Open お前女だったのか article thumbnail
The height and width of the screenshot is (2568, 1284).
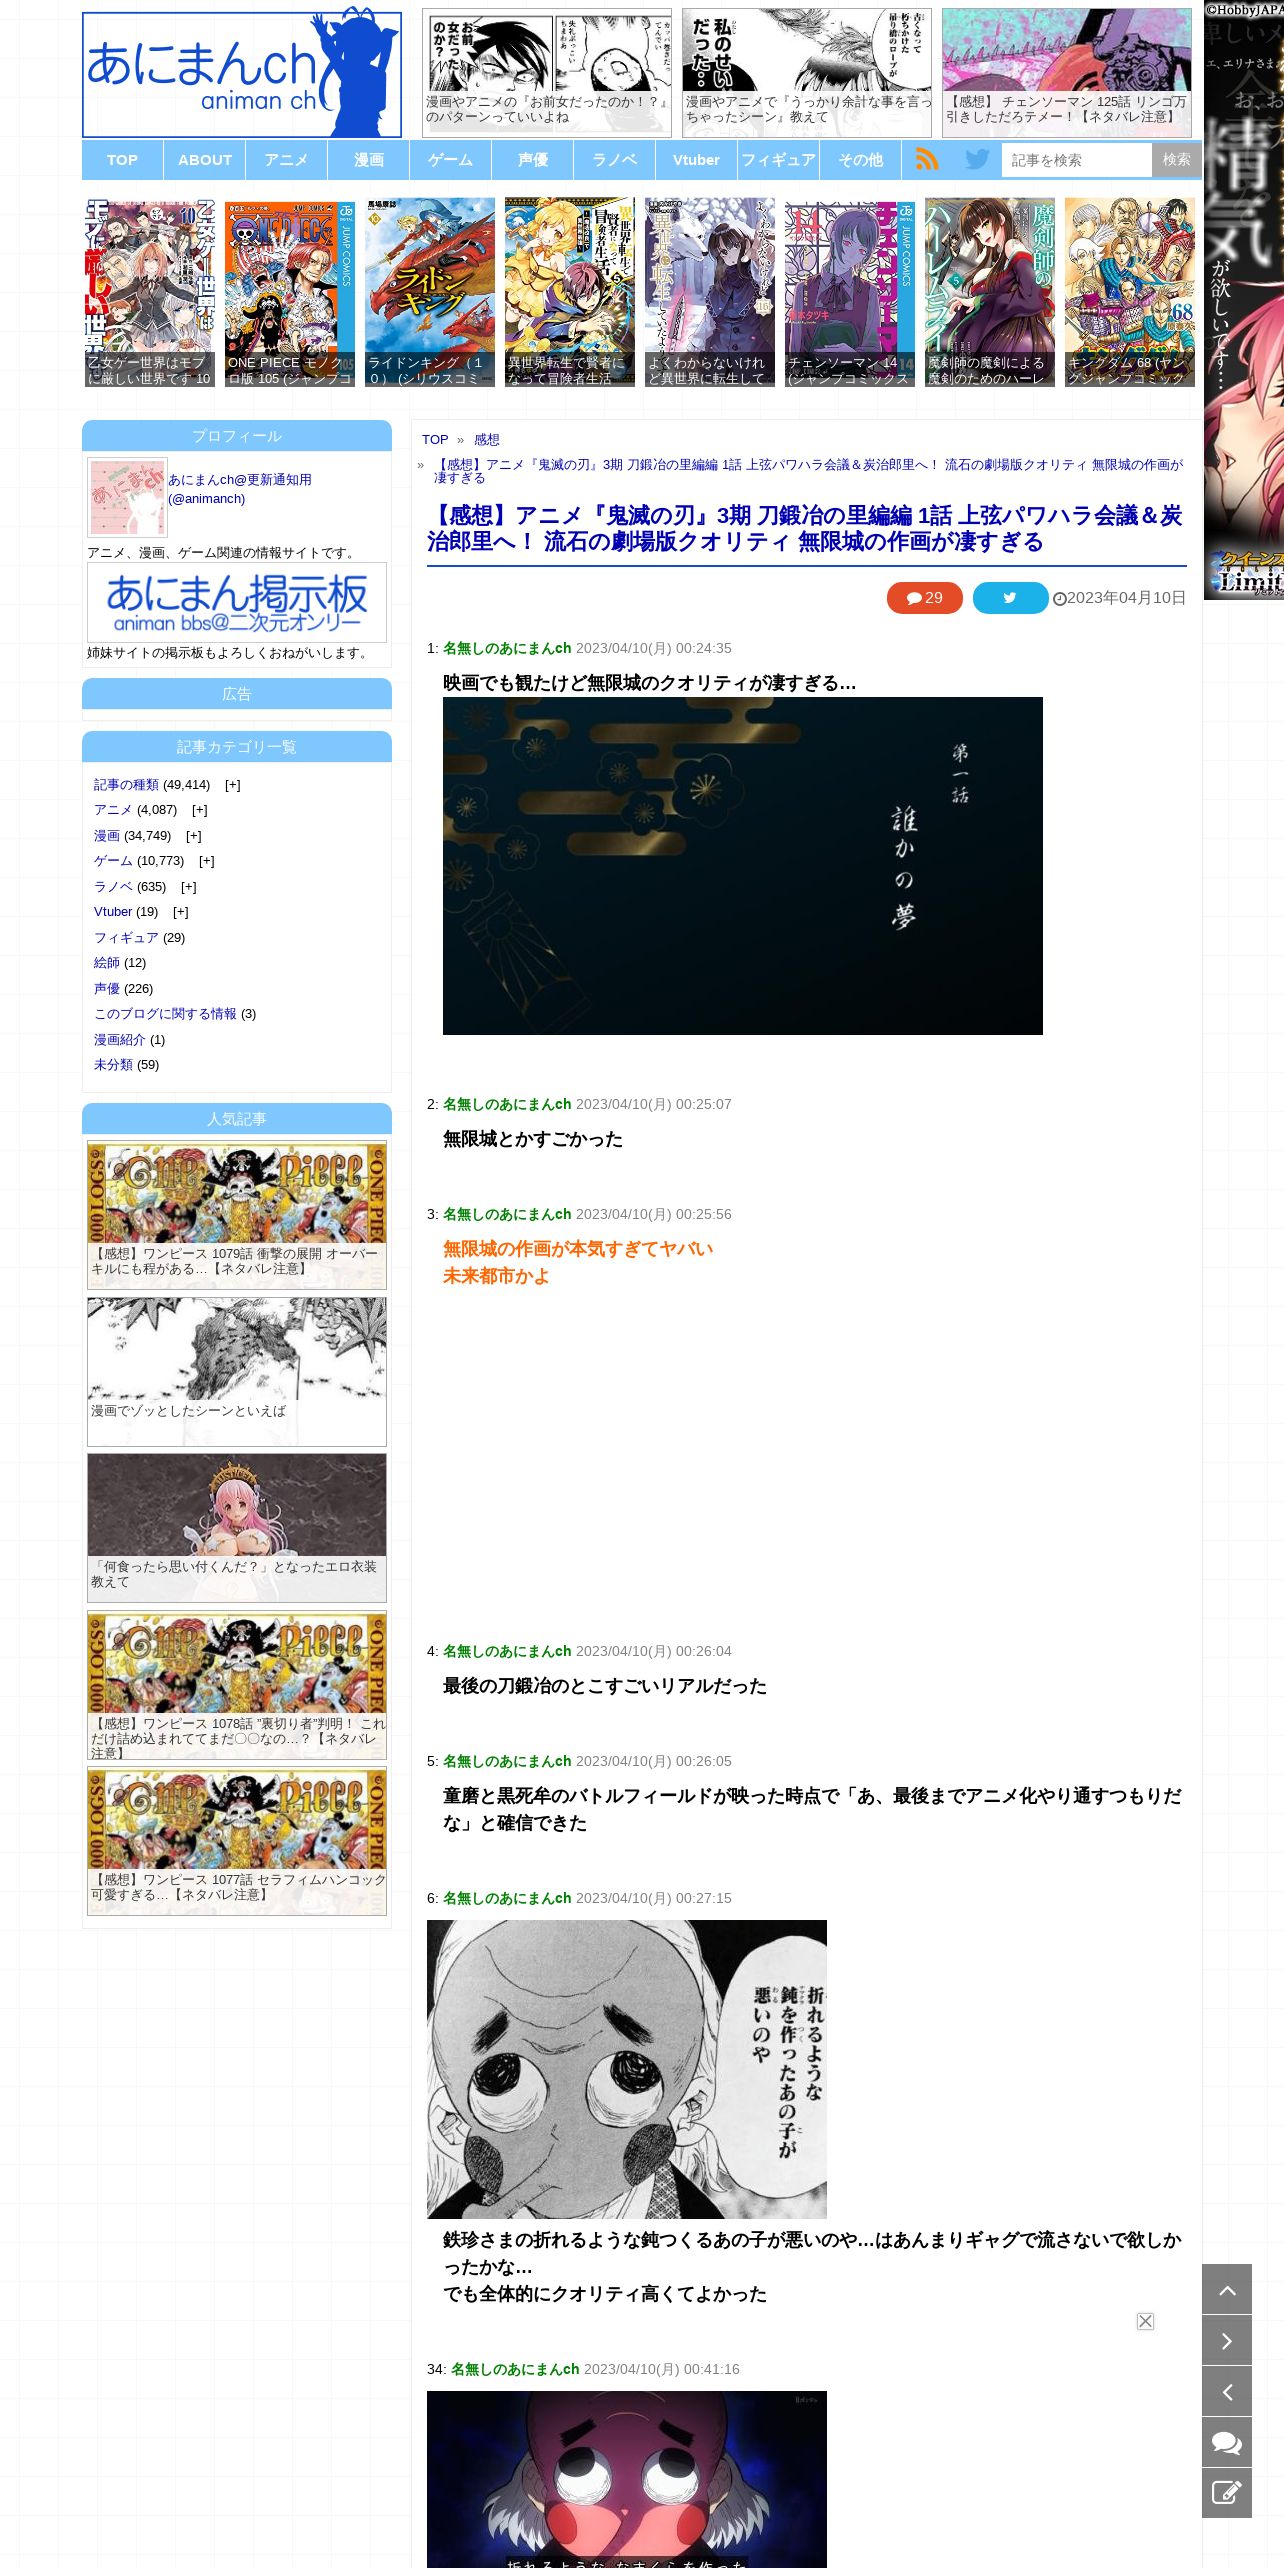coord(547,73)
